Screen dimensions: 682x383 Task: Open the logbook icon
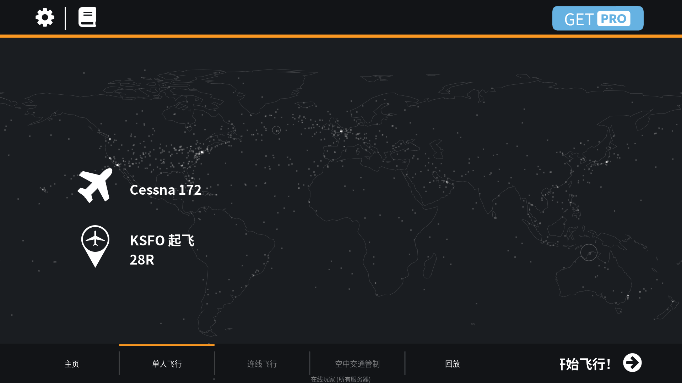tap(87, 17)
